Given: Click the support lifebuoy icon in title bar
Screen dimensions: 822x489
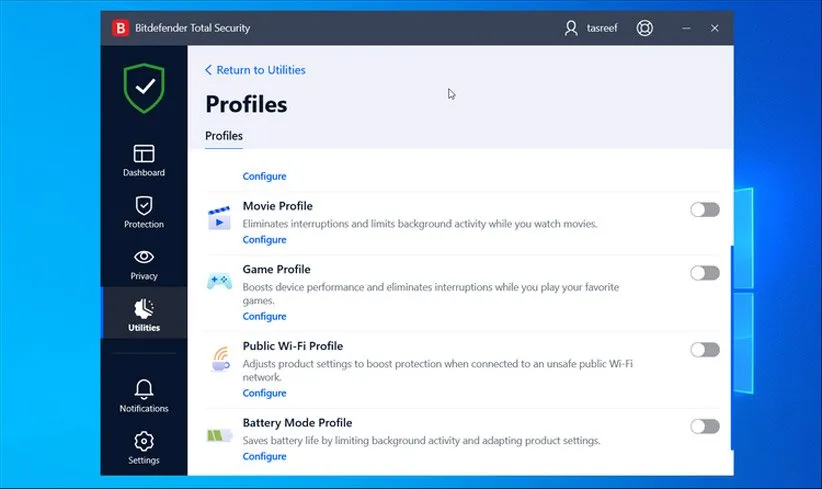Looking at the screenshot, I should tap(645, 28).
